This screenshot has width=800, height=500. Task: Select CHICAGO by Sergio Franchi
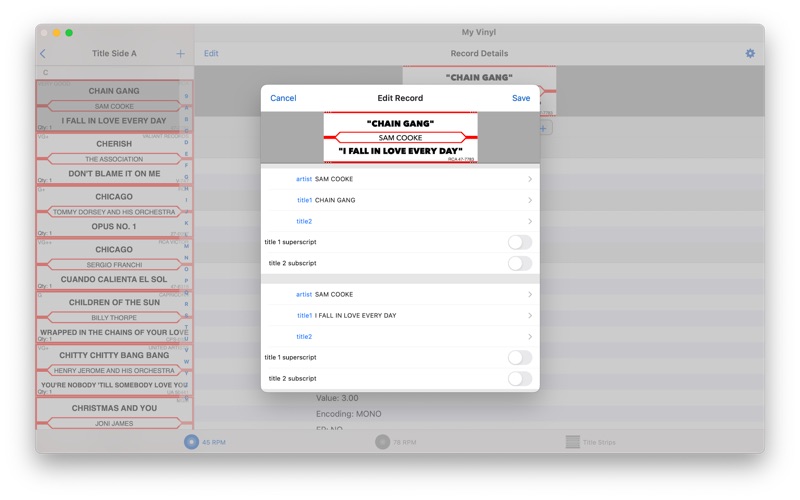point(114,264)
